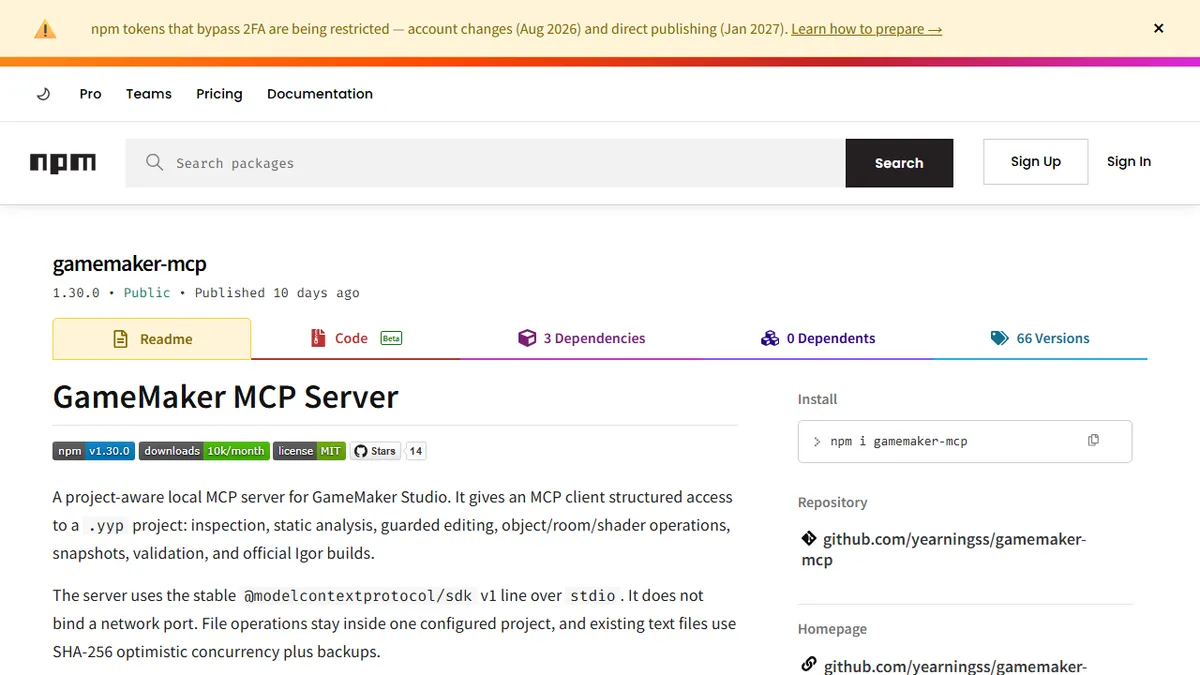Focus the Search packages input field
The height and width of the screenshot is (675, 1200).
pos(485,163)
